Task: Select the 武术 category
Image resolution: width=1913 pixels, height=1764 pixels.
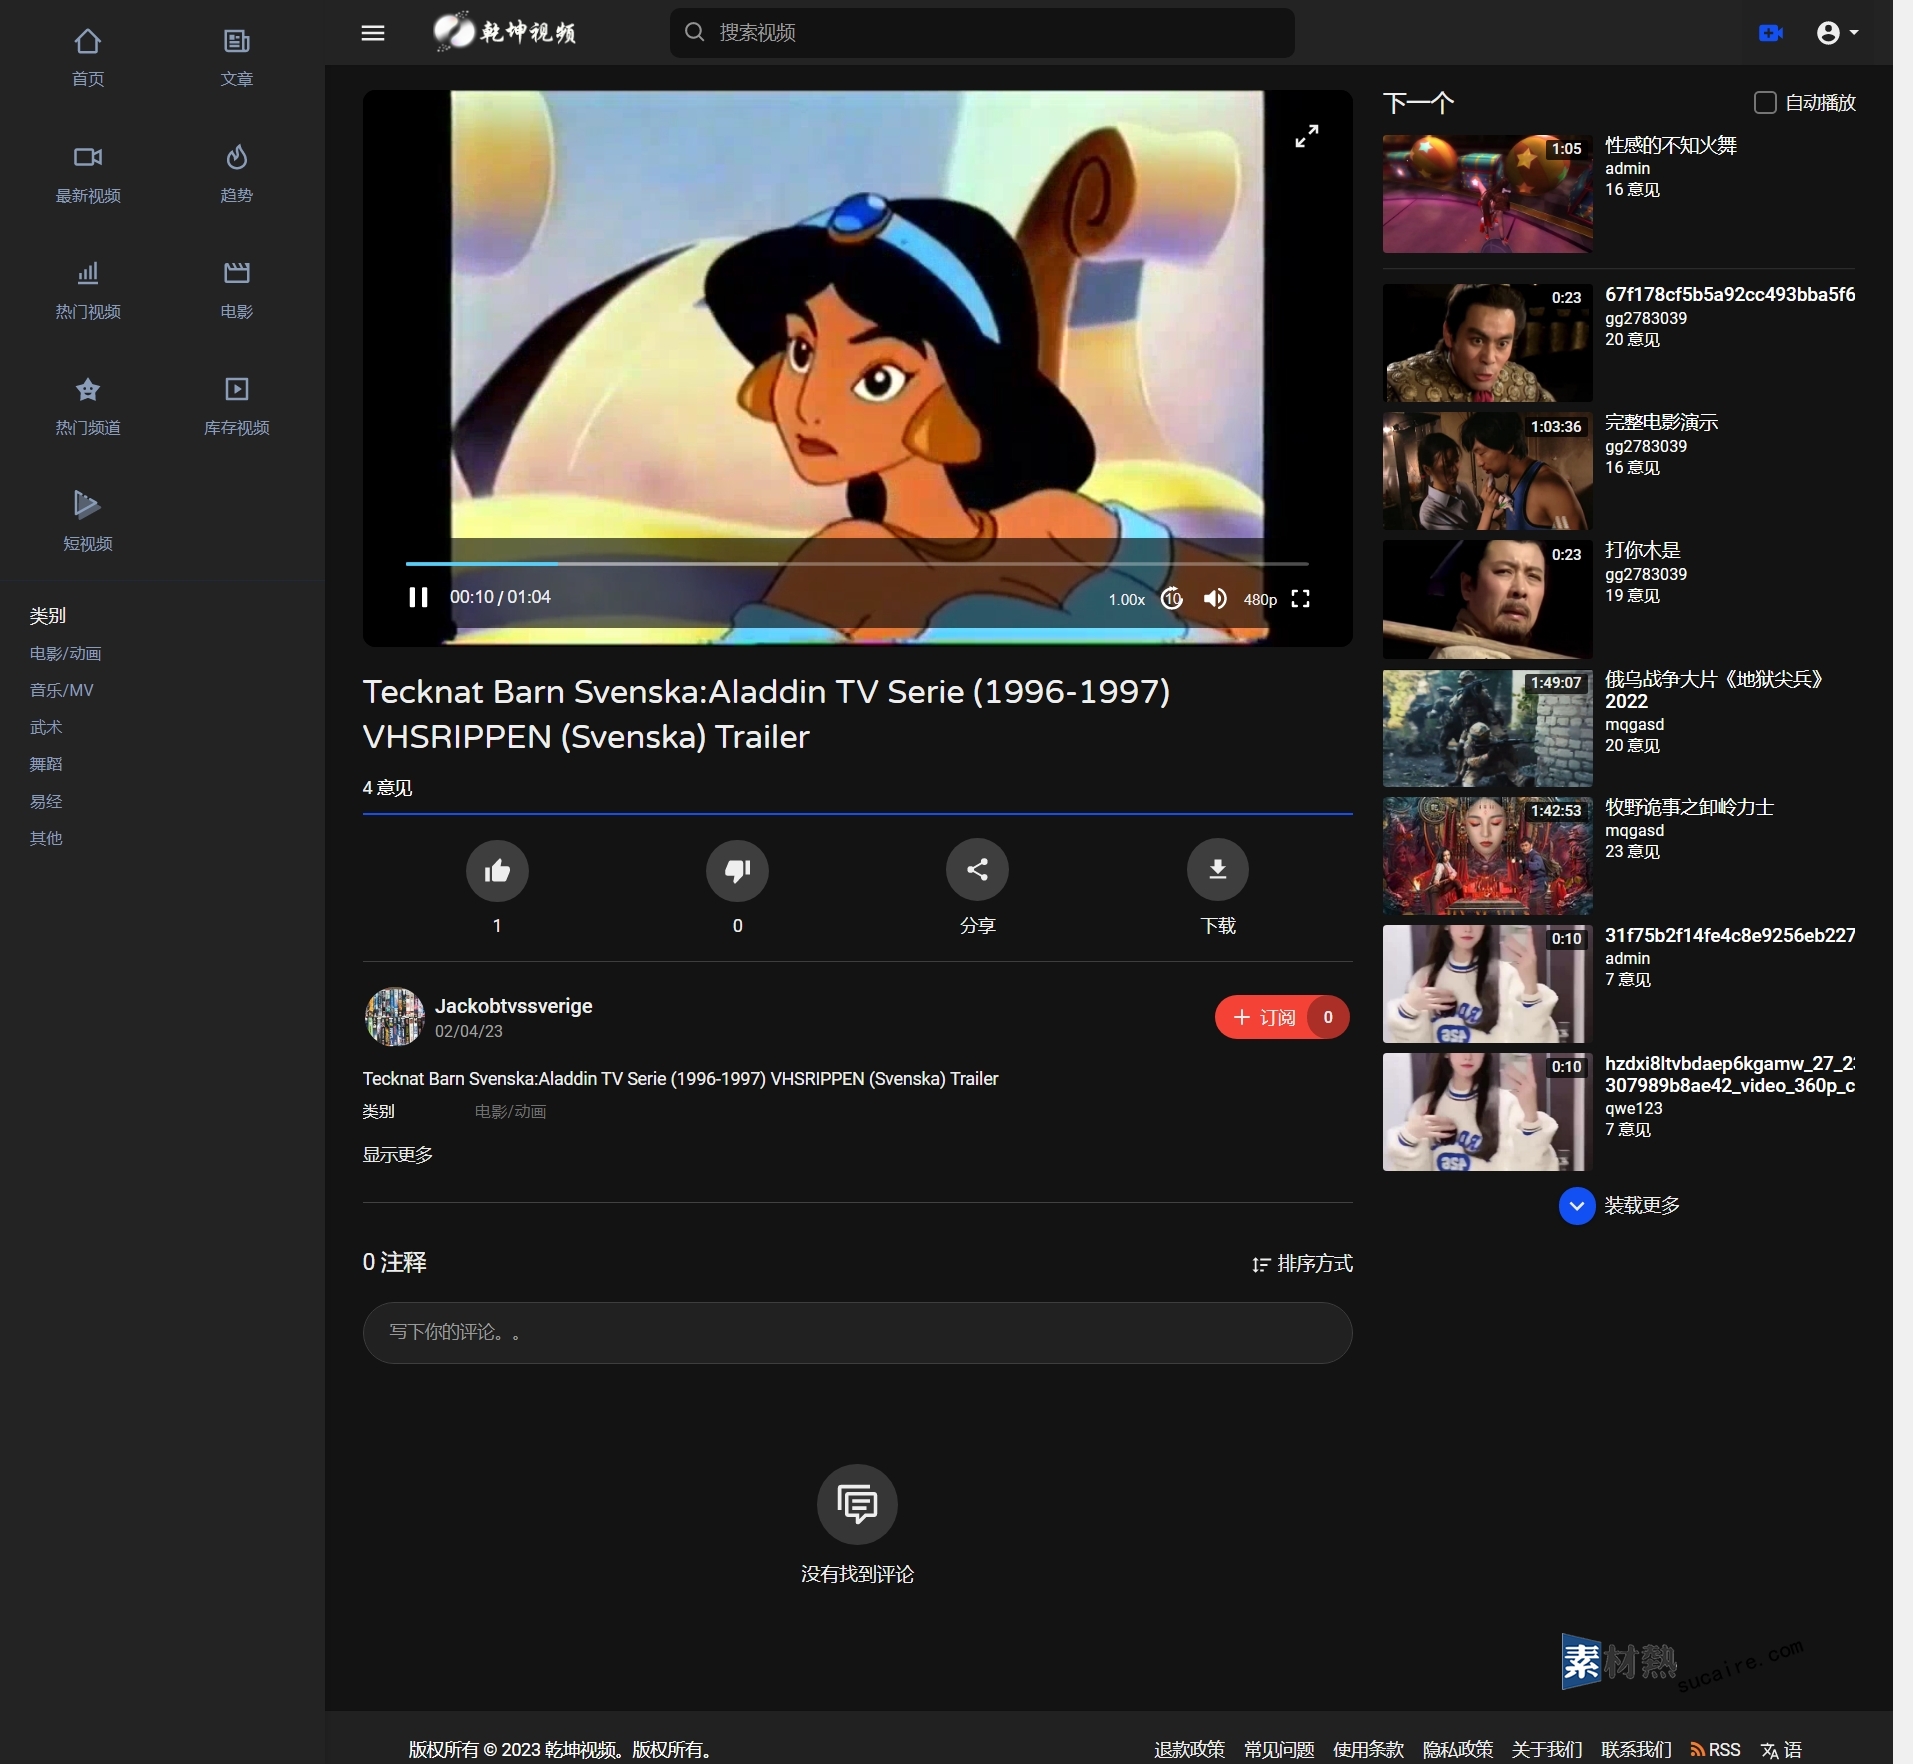Action: [46, 727]
